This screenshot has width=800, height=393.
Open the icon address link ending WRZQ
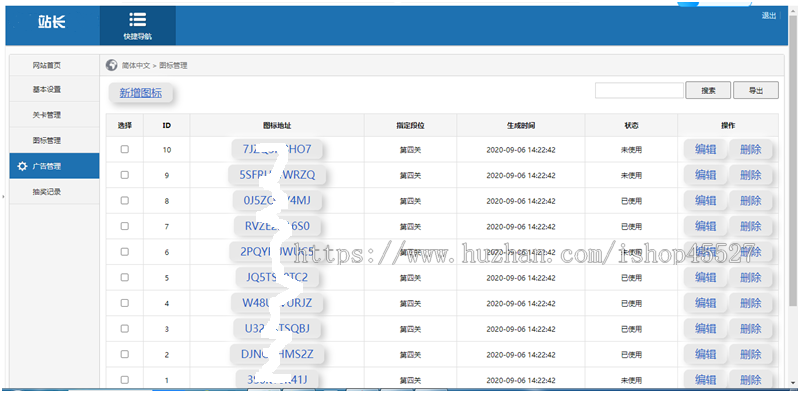[277, 175]
